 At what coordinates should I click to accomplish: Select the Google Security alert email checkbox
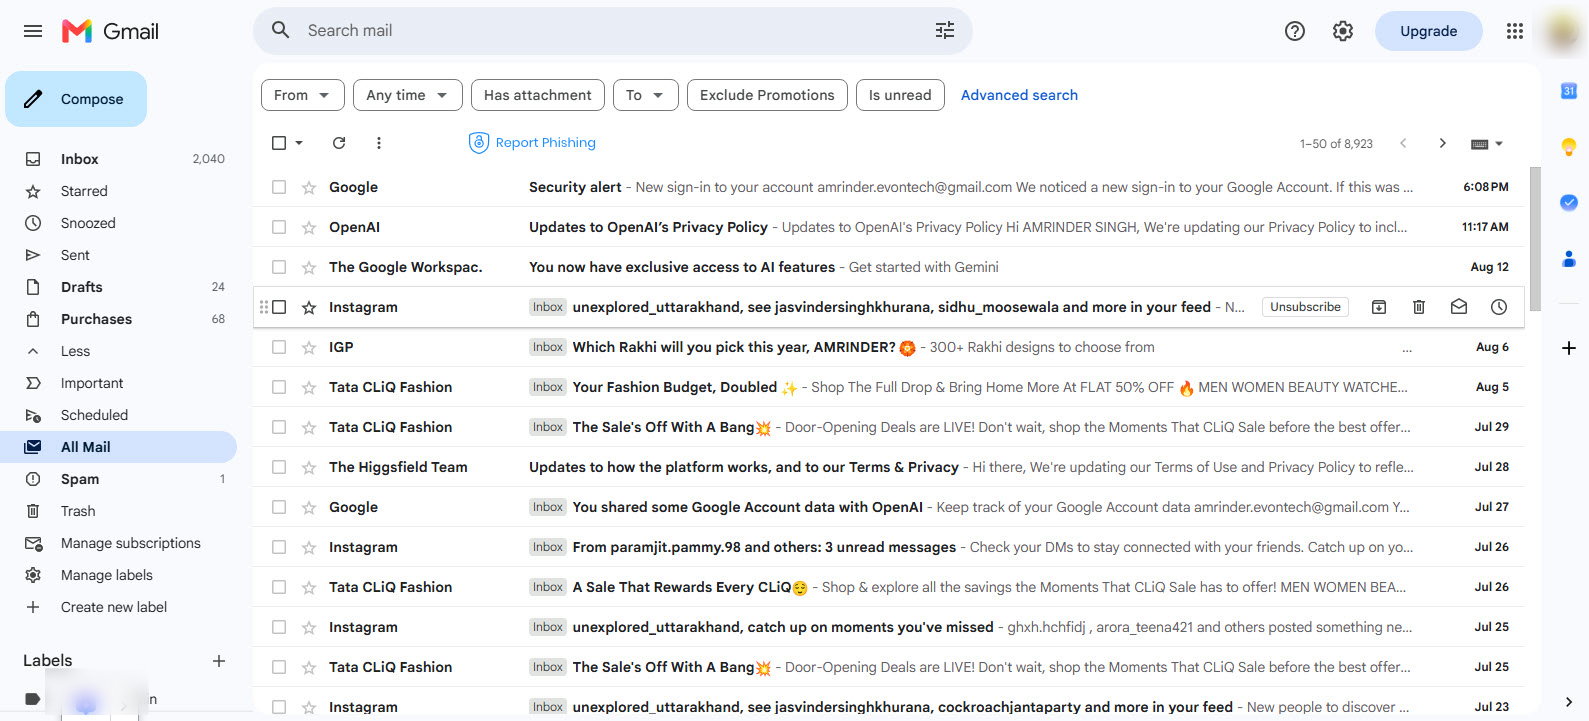click(279, 187)
